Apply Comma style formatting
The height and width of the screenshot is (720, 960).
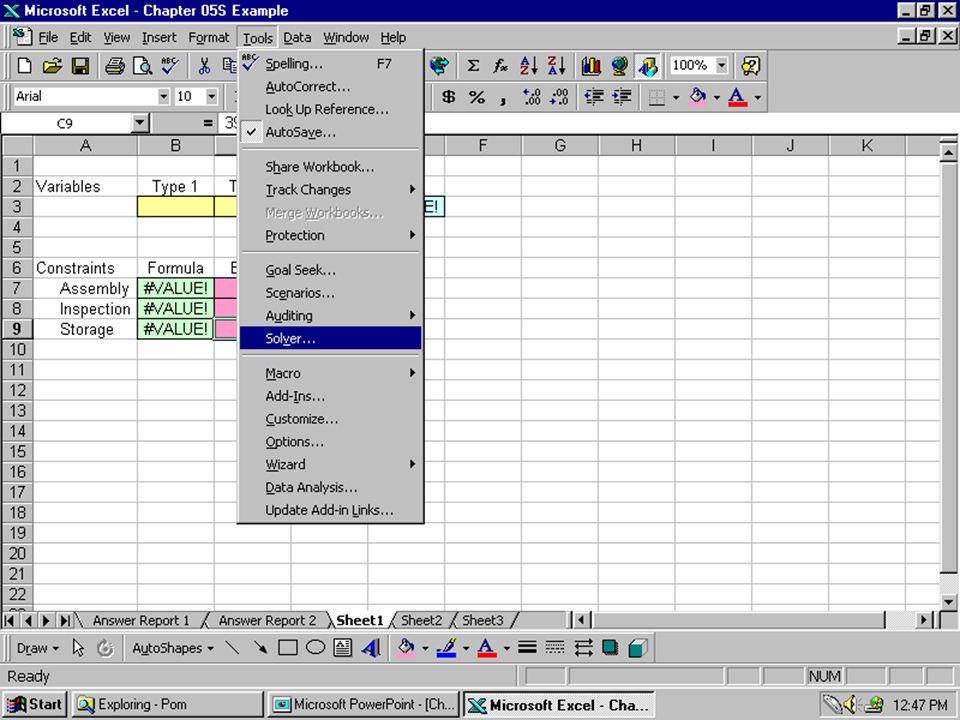pyautogui.click(x=503, y=97)
